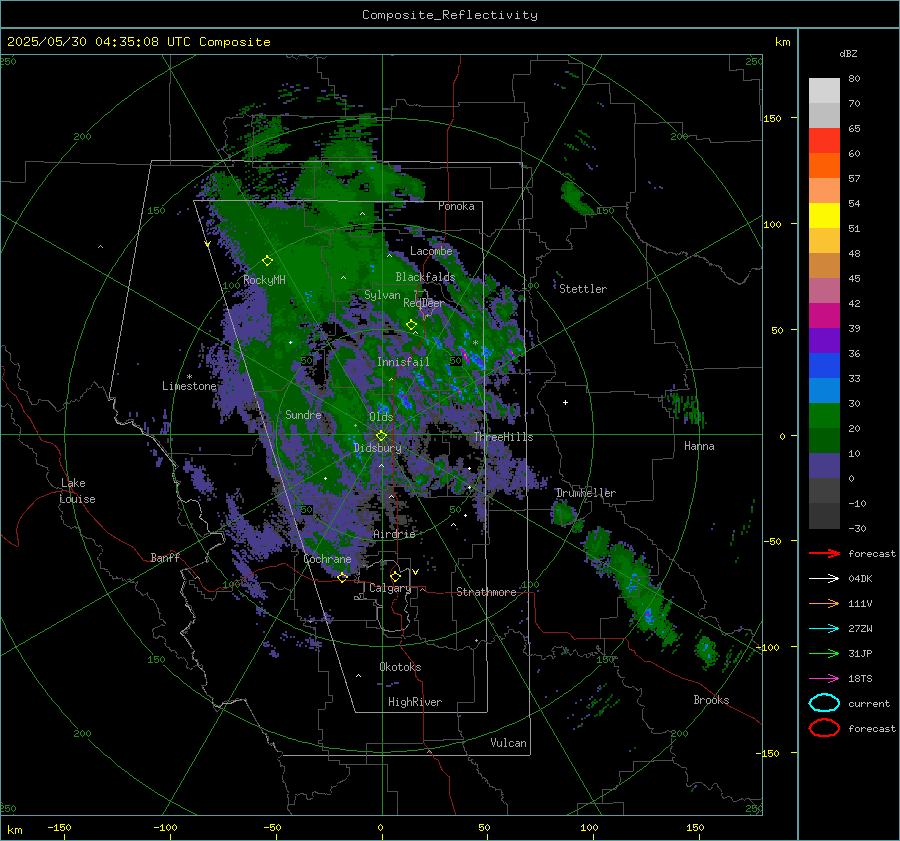
Task: Select the 20 dBZ green swatch
Action: [824, 415]
